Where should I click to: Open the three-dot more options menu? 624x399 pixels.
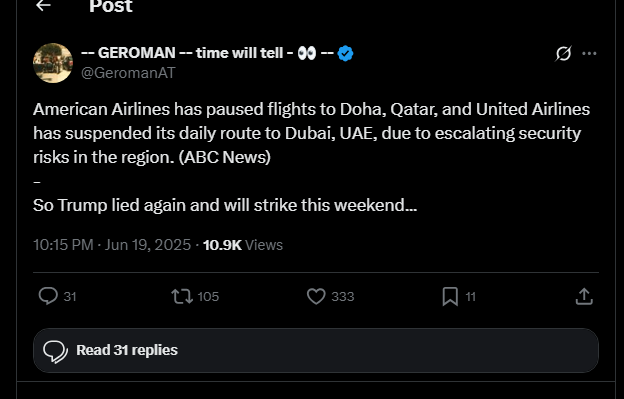click(x=589, y=53)
